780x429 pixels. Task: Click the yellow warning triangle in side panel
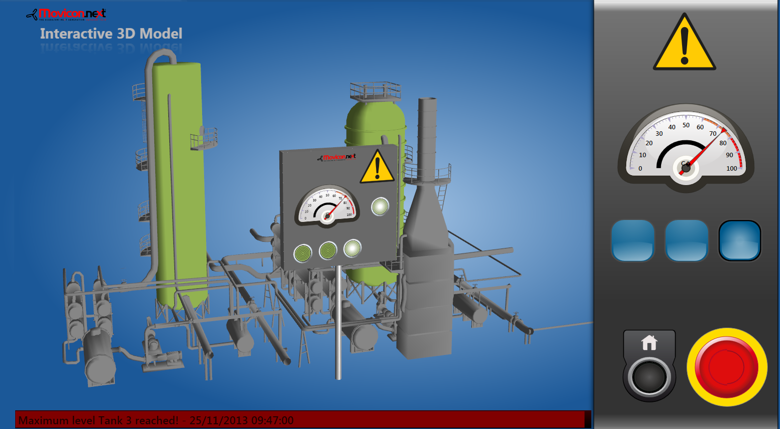[x=684, y=43]
